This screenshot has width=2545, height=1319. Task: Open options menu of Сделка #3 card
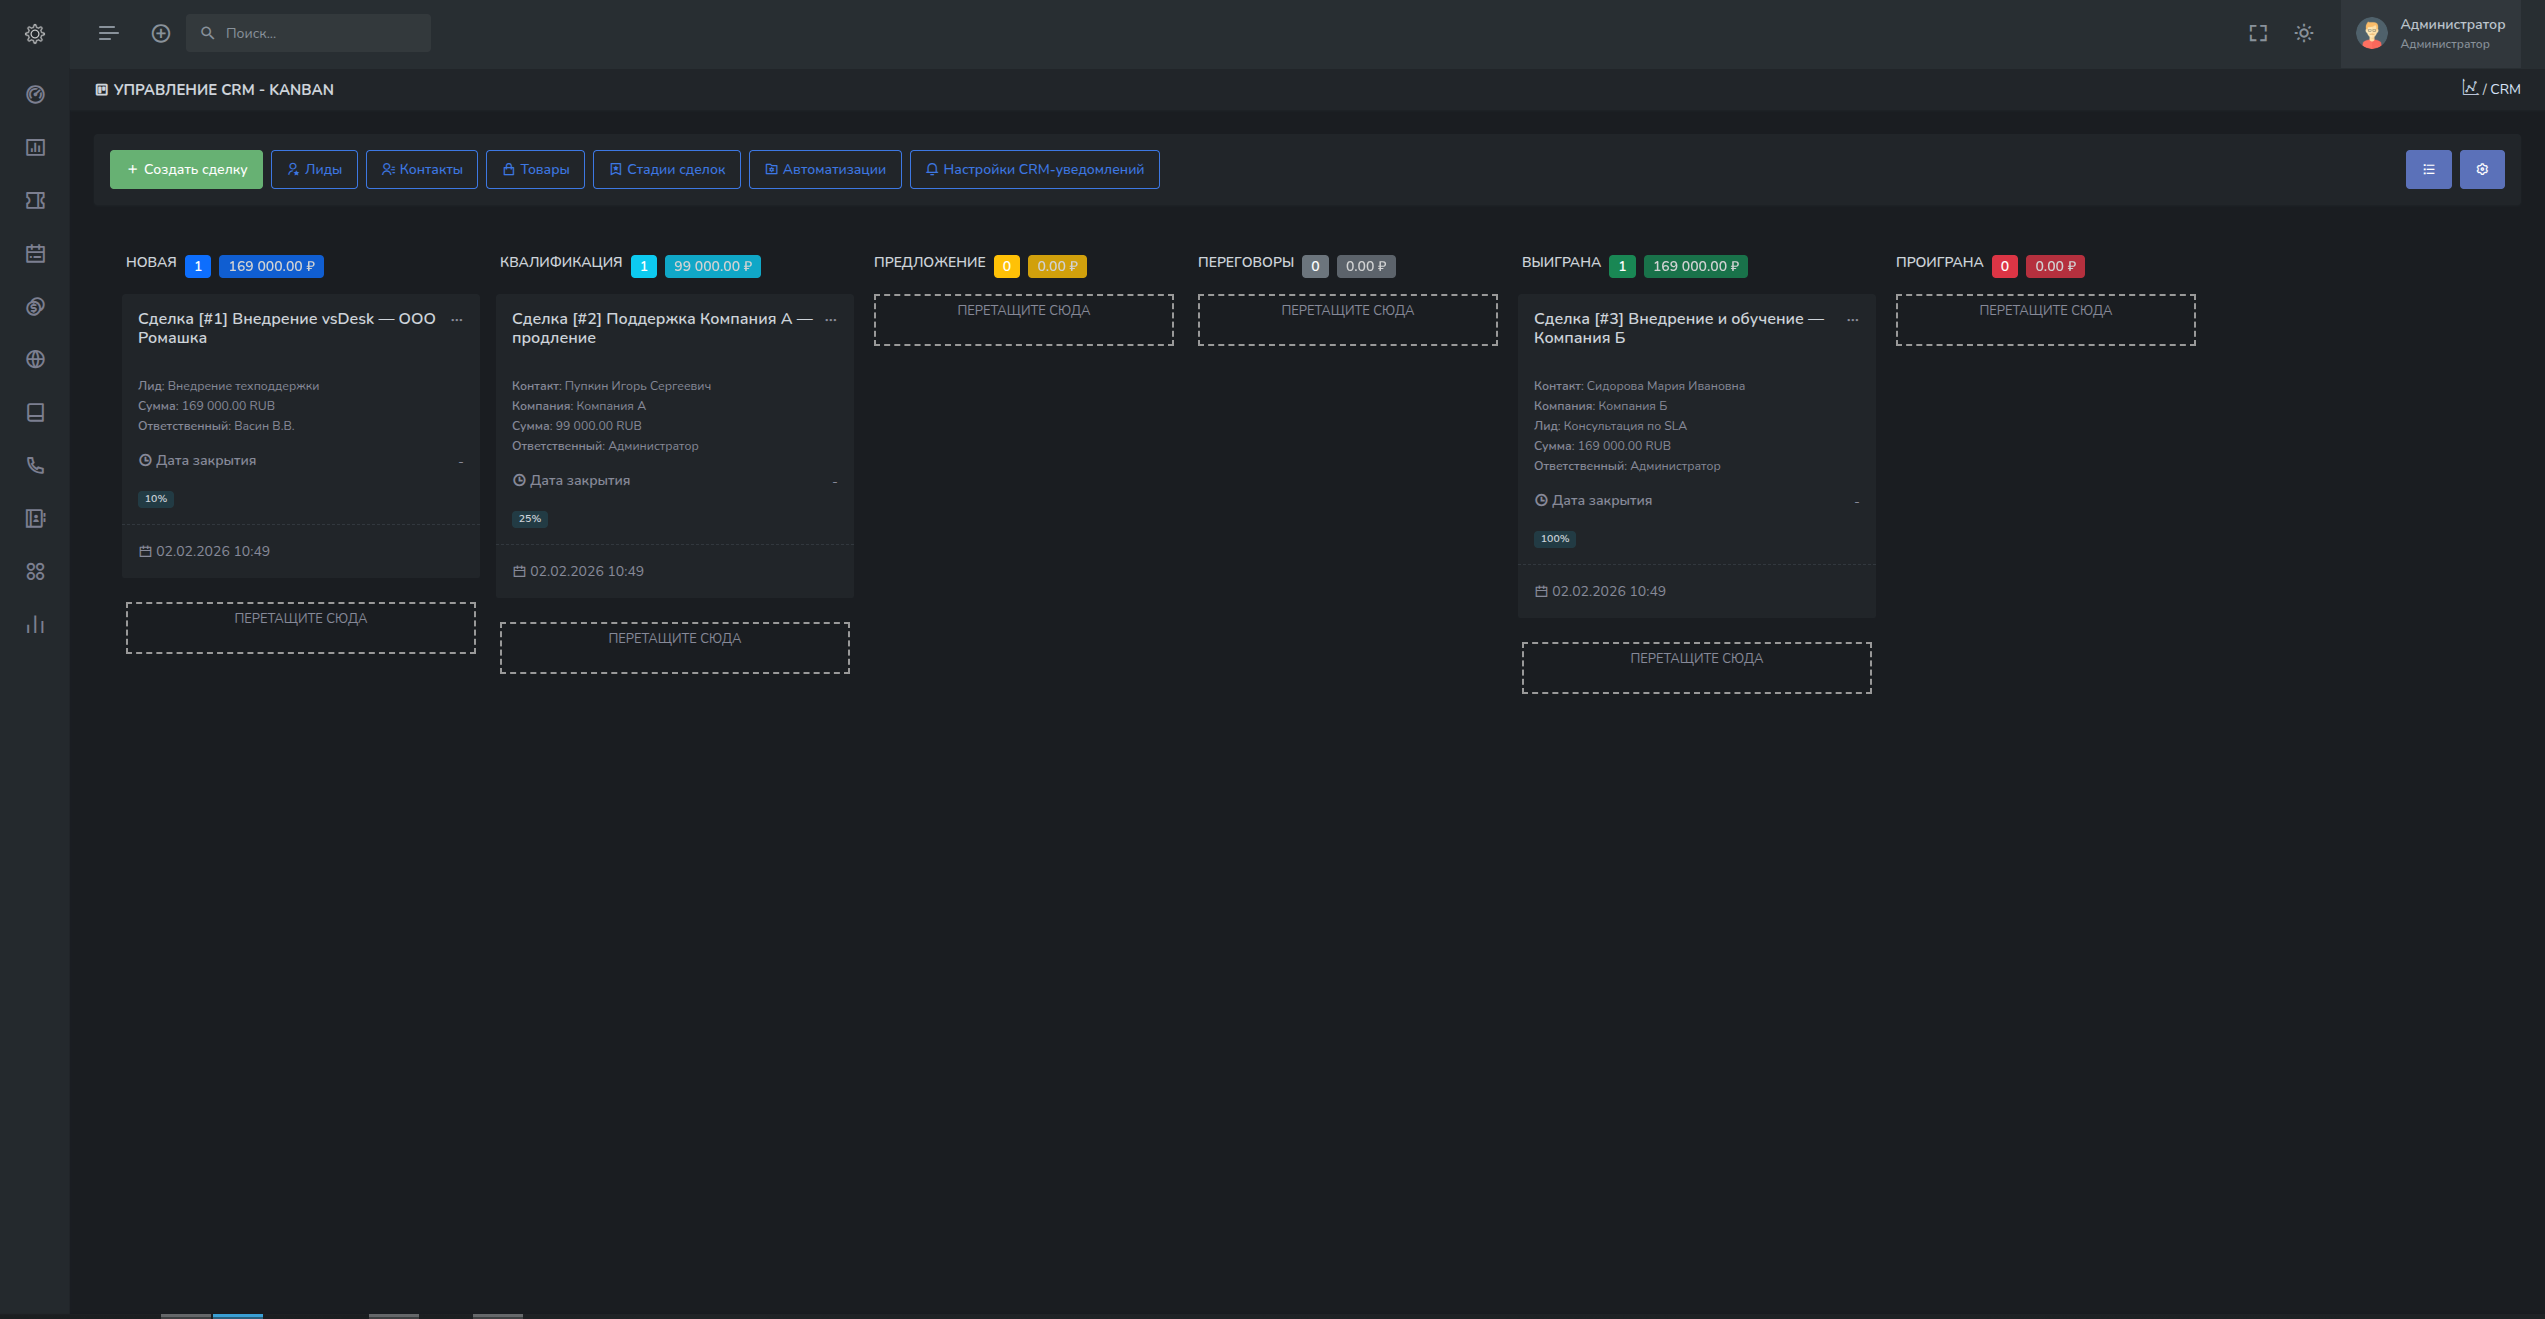point(1853,320)
